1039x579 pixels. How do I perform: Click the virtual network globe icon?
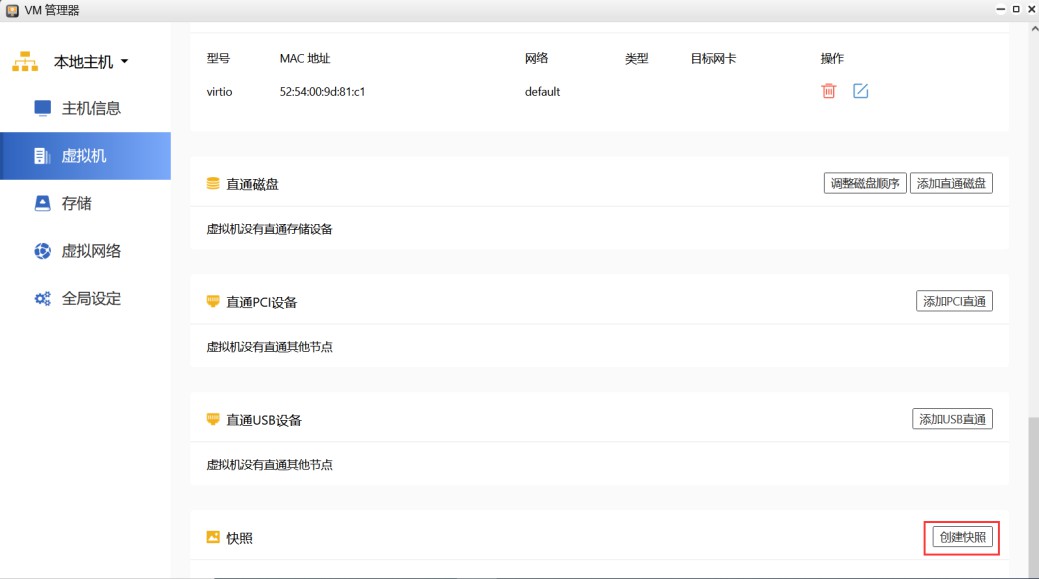(42, 251)
